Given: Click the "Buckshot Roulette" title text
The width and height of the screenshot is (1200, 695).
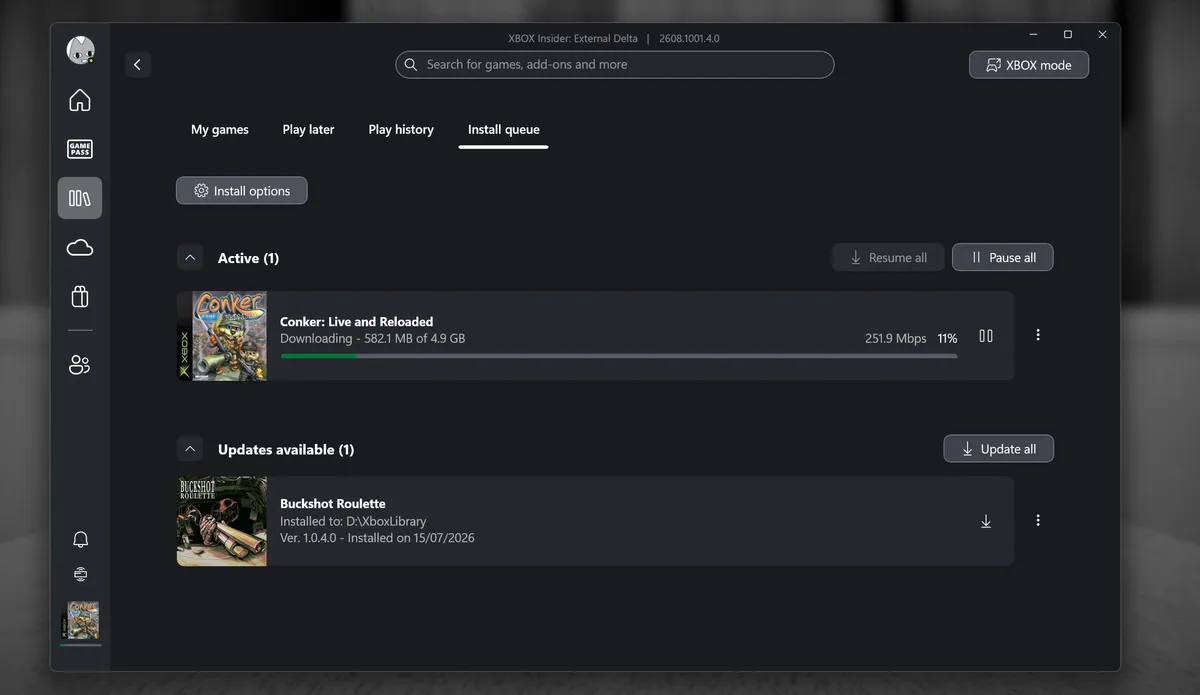Looking at the screenshot, I should point(333,504).
